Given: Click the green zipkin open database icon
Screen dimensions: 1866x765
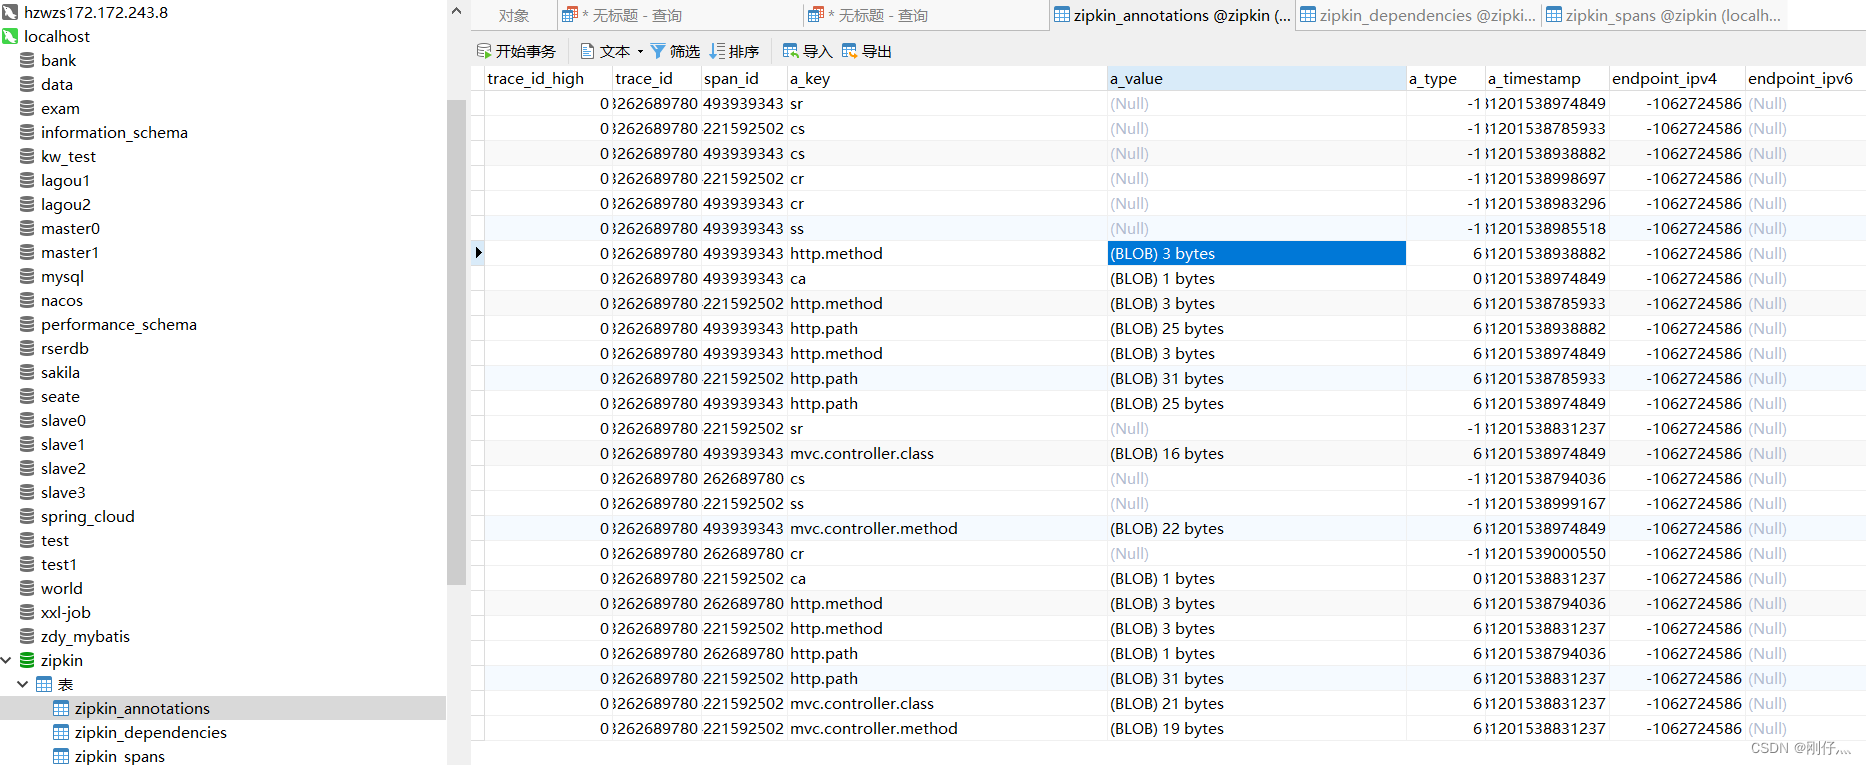Looking at the screenshot, I should (27, 660).
